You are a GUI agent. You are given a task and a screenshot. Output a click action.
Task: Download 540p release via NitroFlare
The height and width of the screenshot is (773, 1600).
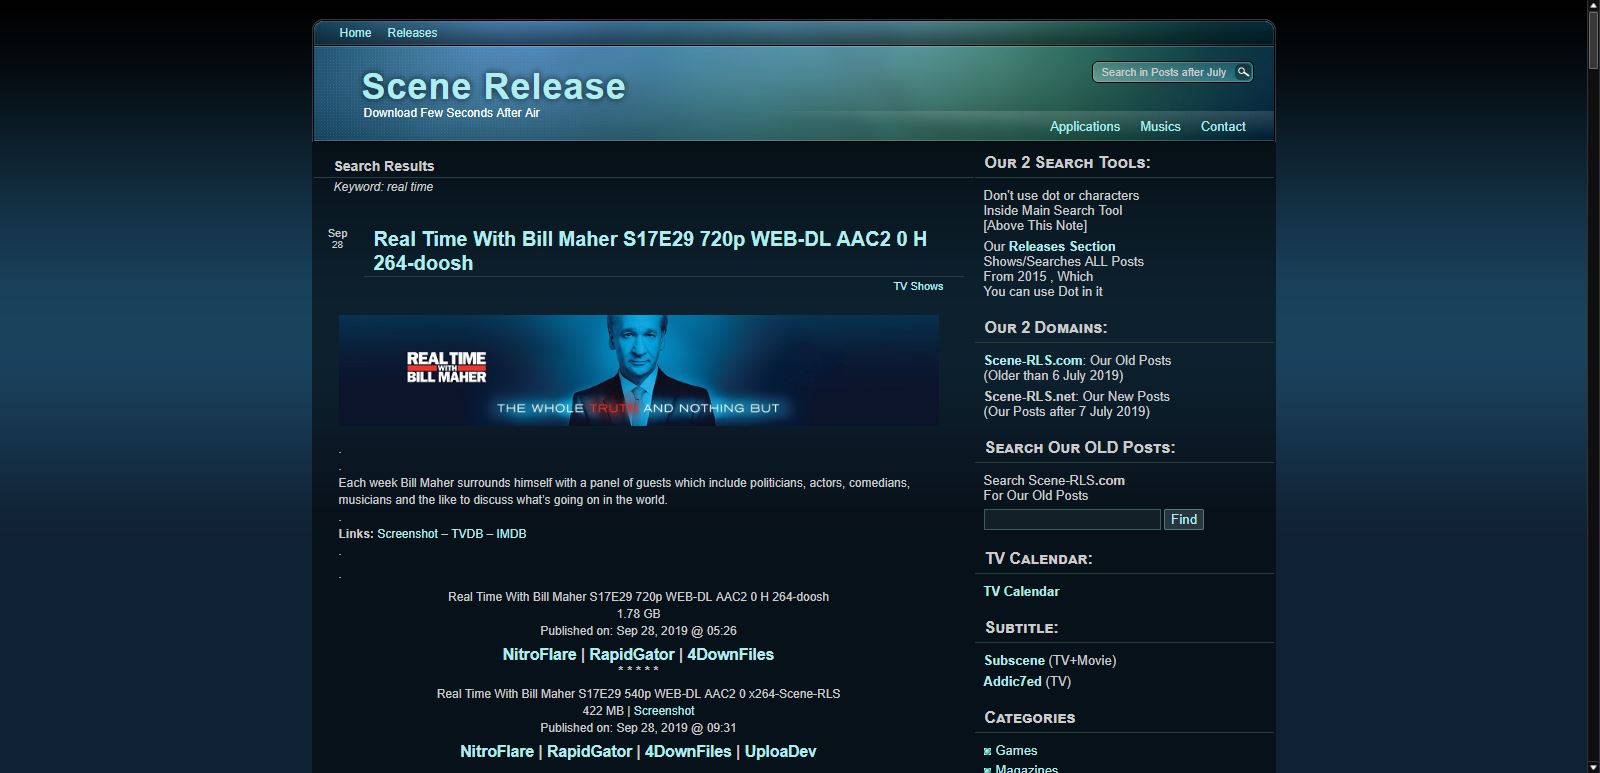[x=497, y=751]
